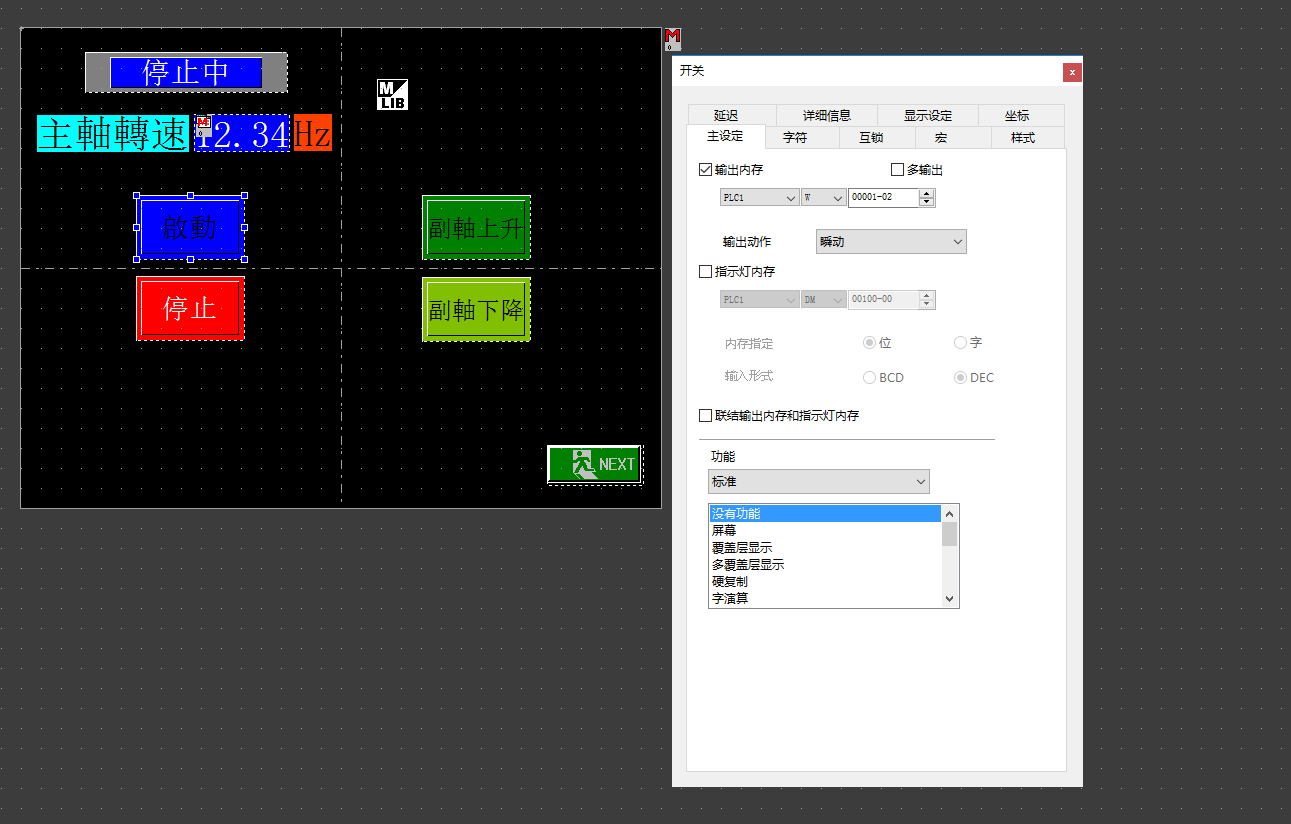
Task: Select the 副軸下降 button object
Action: tap(476, 310)
